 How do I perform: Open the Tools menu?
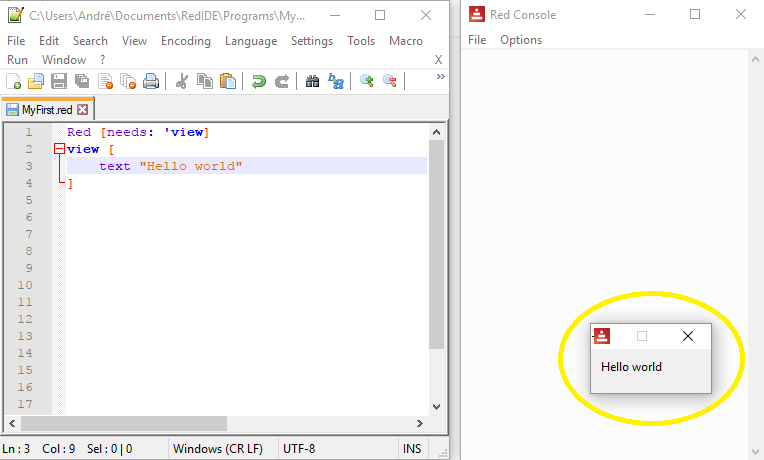pyautogui.click(x=361, y=41)
